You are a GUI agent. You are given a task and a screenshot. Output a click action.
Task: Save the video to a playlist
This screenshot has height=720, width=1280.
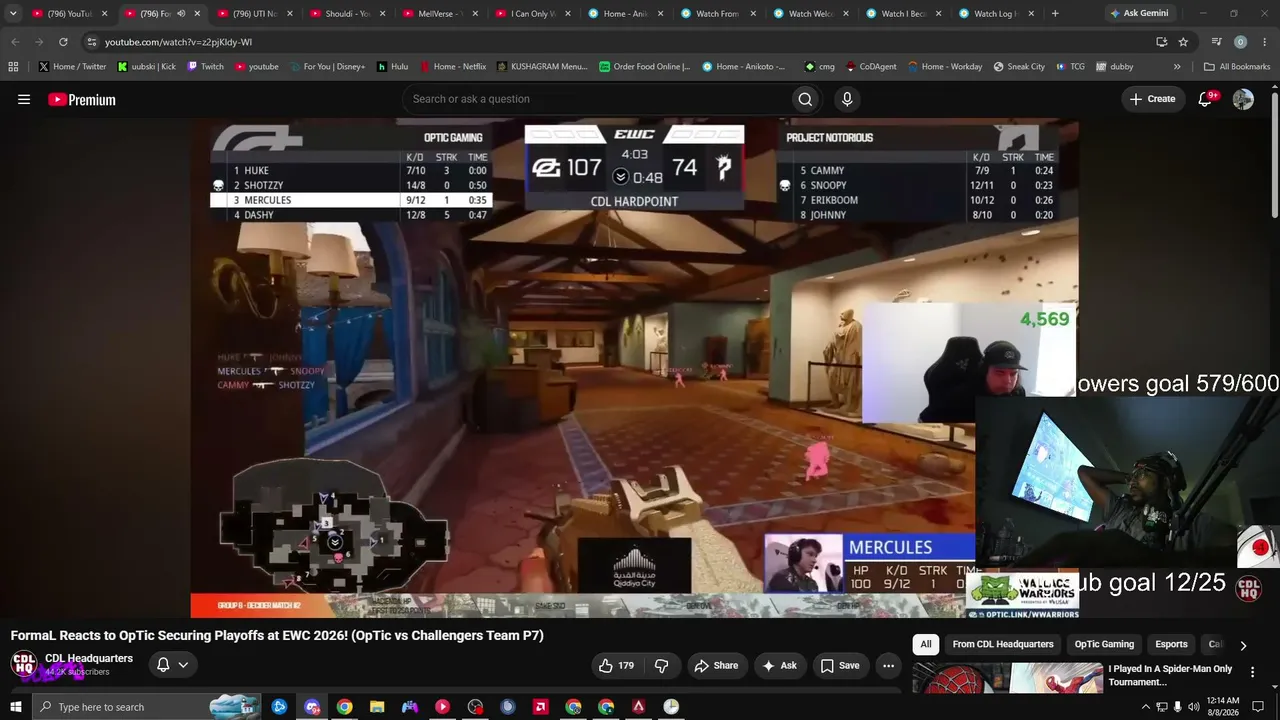tap(840, 665)
